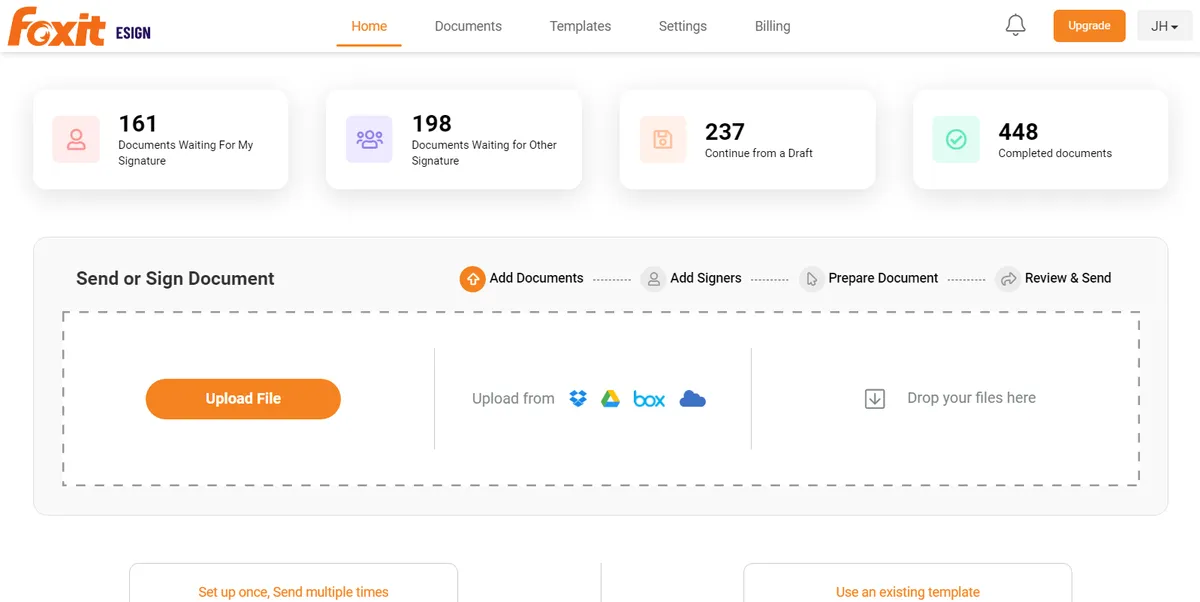
Task: Open the Billing tab
Action: click(772, 26)
